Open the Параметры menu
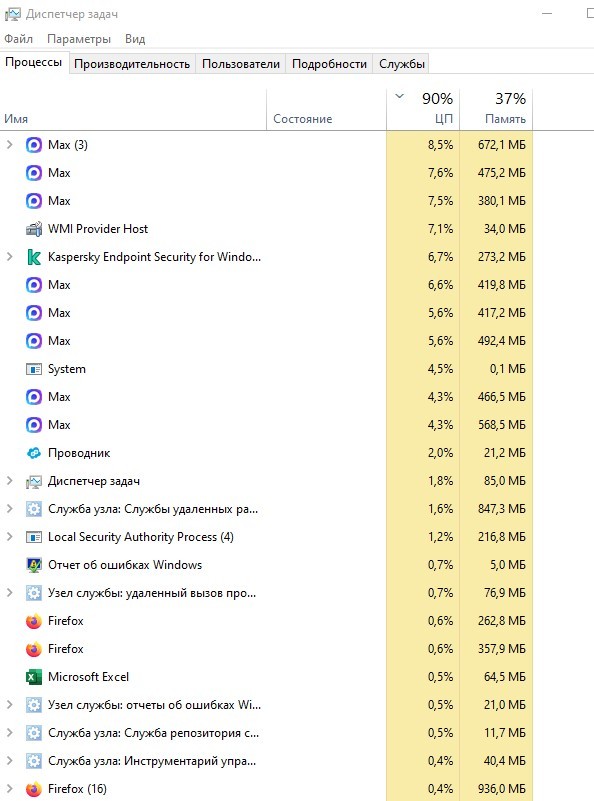The width and height of the screenshot is (594, 801). [79, 39]
